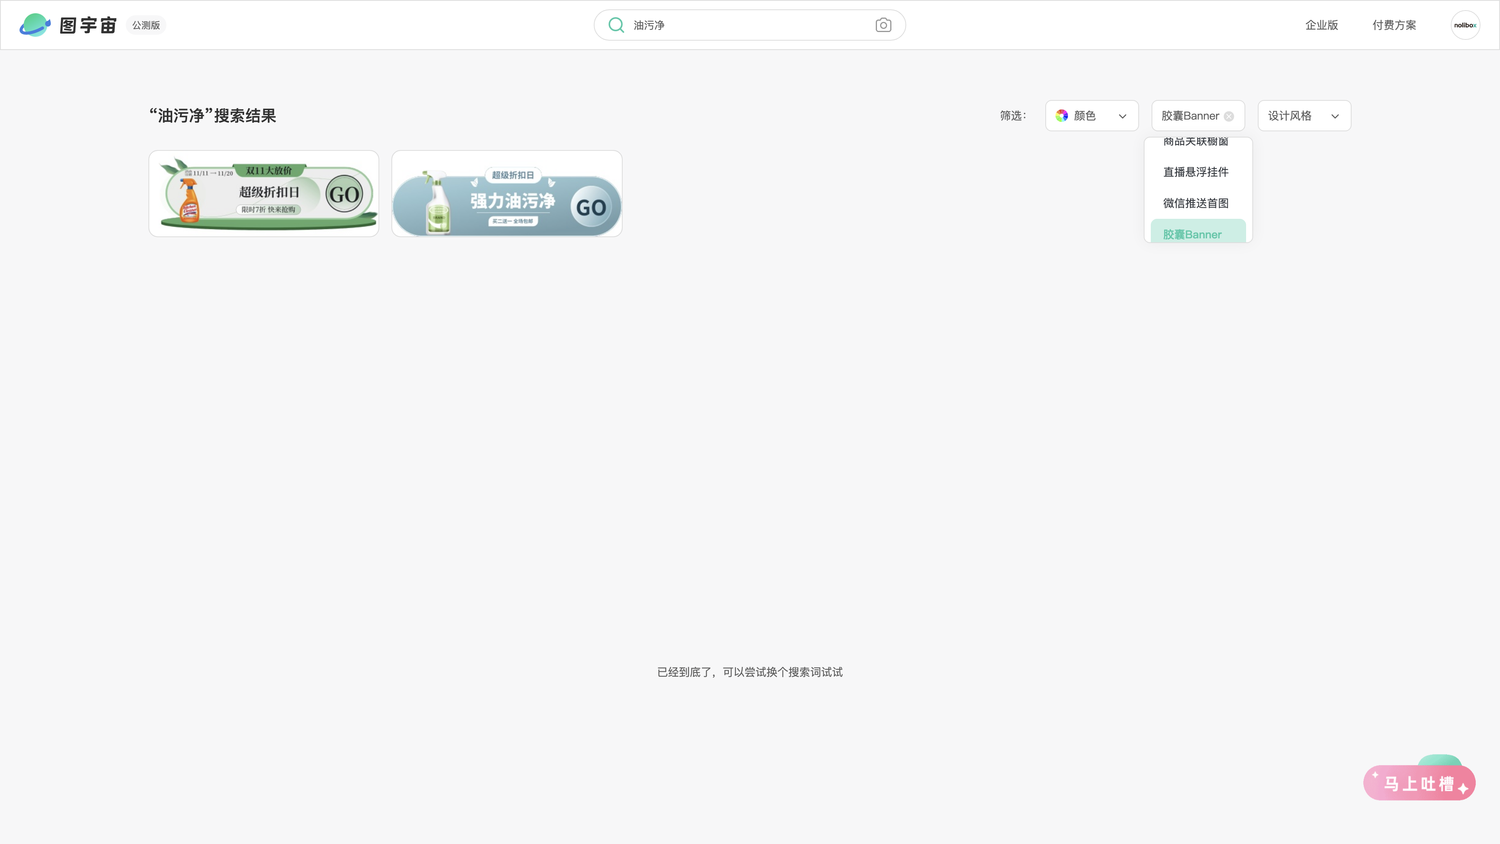Open the 胶囊Banner type dropdown

click(1198, 116)
